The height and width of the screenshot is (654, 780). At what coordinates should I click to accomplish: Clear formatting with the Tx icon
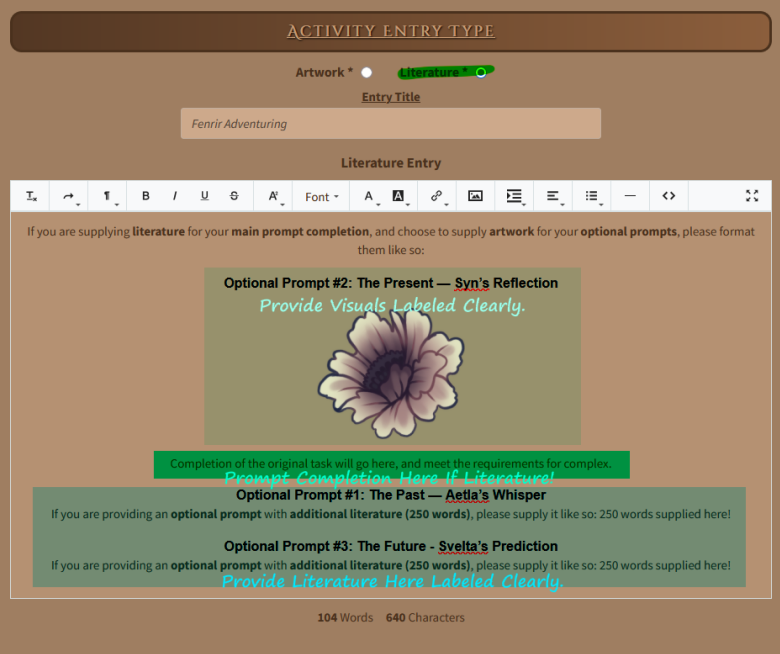tap(31, 196)
